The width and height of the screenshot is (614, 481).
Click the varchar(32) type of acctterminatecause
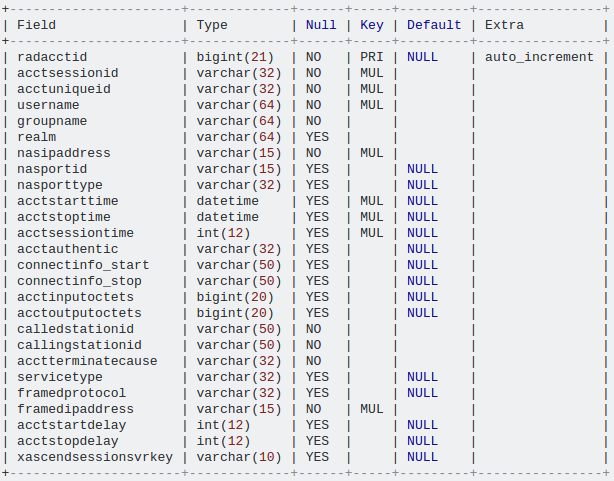(239, 361)
